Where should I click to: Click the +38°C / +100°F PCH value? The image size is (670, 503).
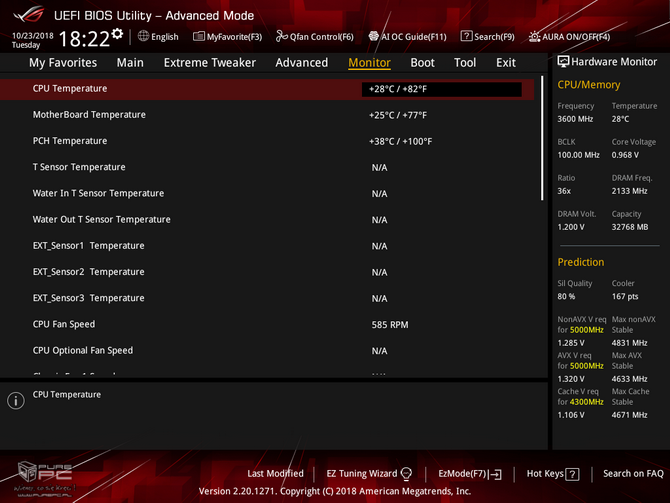[x=400, y=141]
